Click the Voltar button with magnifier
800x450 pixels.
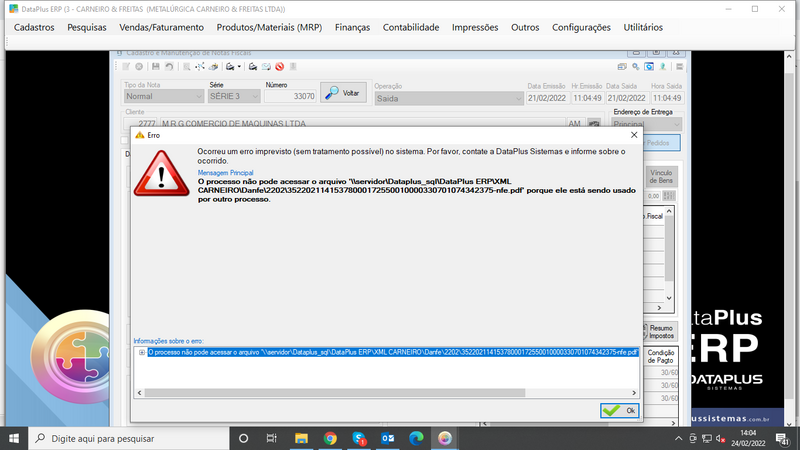[x=343, y=92]
